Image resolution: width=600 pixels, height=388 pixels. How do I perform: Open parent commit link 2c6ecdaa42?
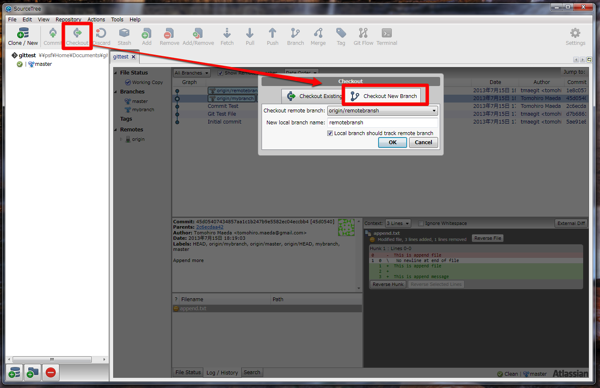coord(210,227)
